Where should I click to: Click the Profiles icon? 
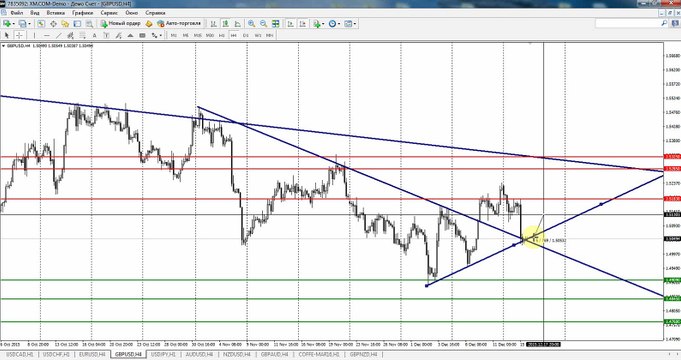point(23,23)
